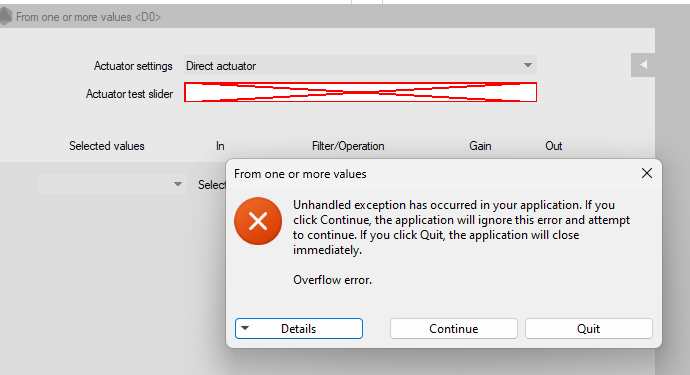Open the Actuator settings dropdown

pyautogui.click(x=360, y=66)
